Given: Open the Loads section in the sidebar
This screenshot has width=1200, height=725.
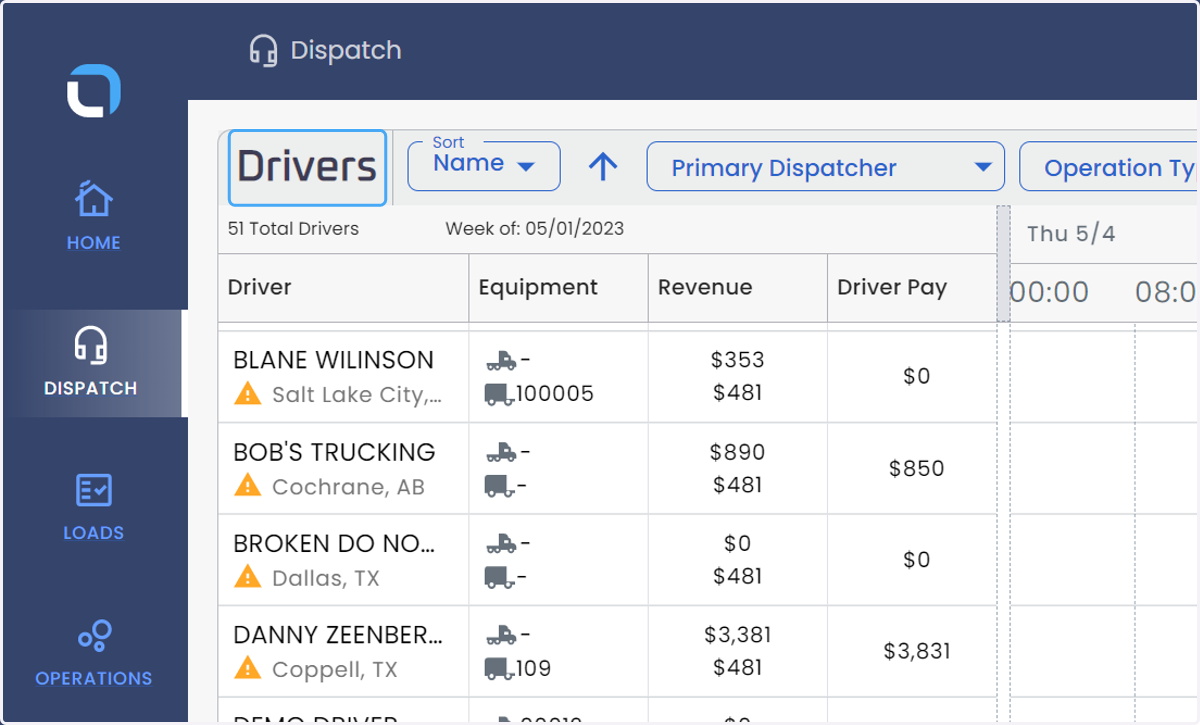Looking at the screenshot, I should click(x=94, y=507).
